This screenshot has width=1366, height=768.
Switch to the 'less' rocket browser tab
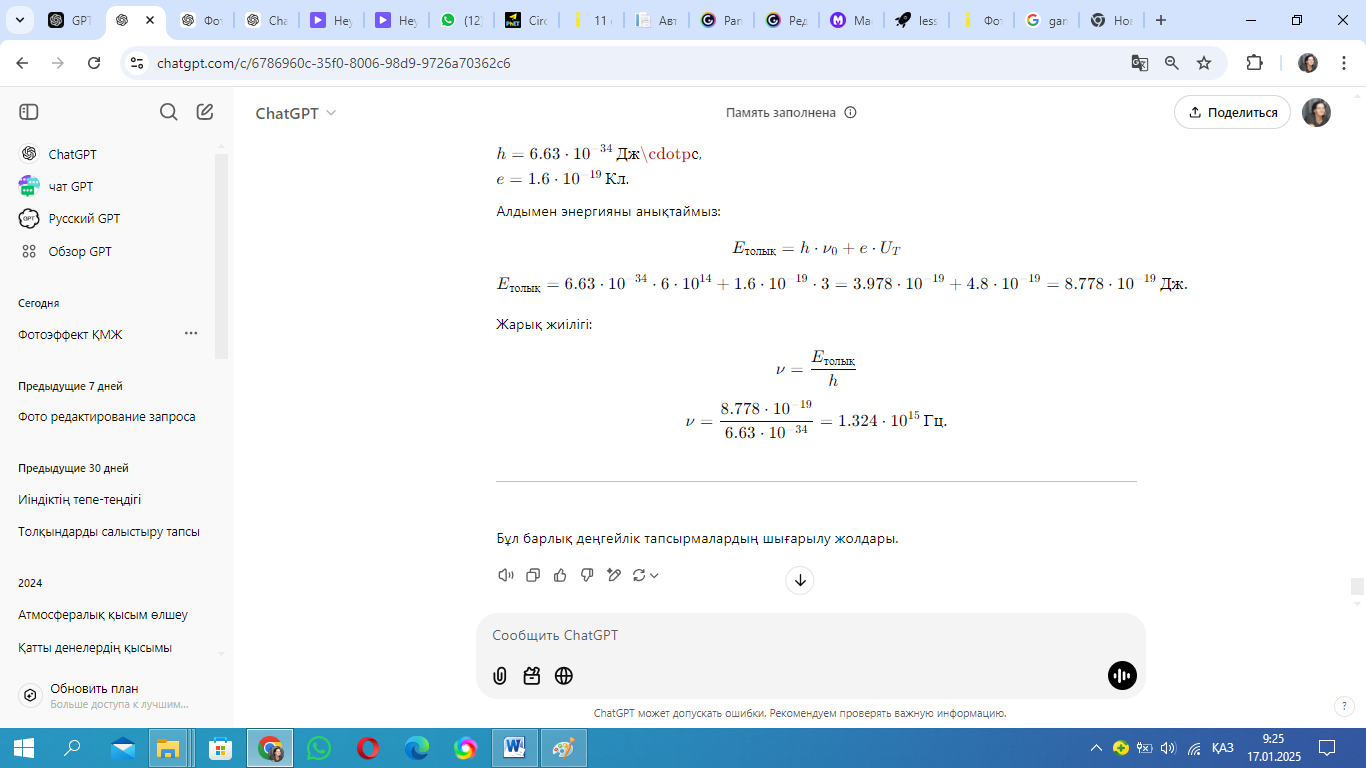tap(915, 20)
